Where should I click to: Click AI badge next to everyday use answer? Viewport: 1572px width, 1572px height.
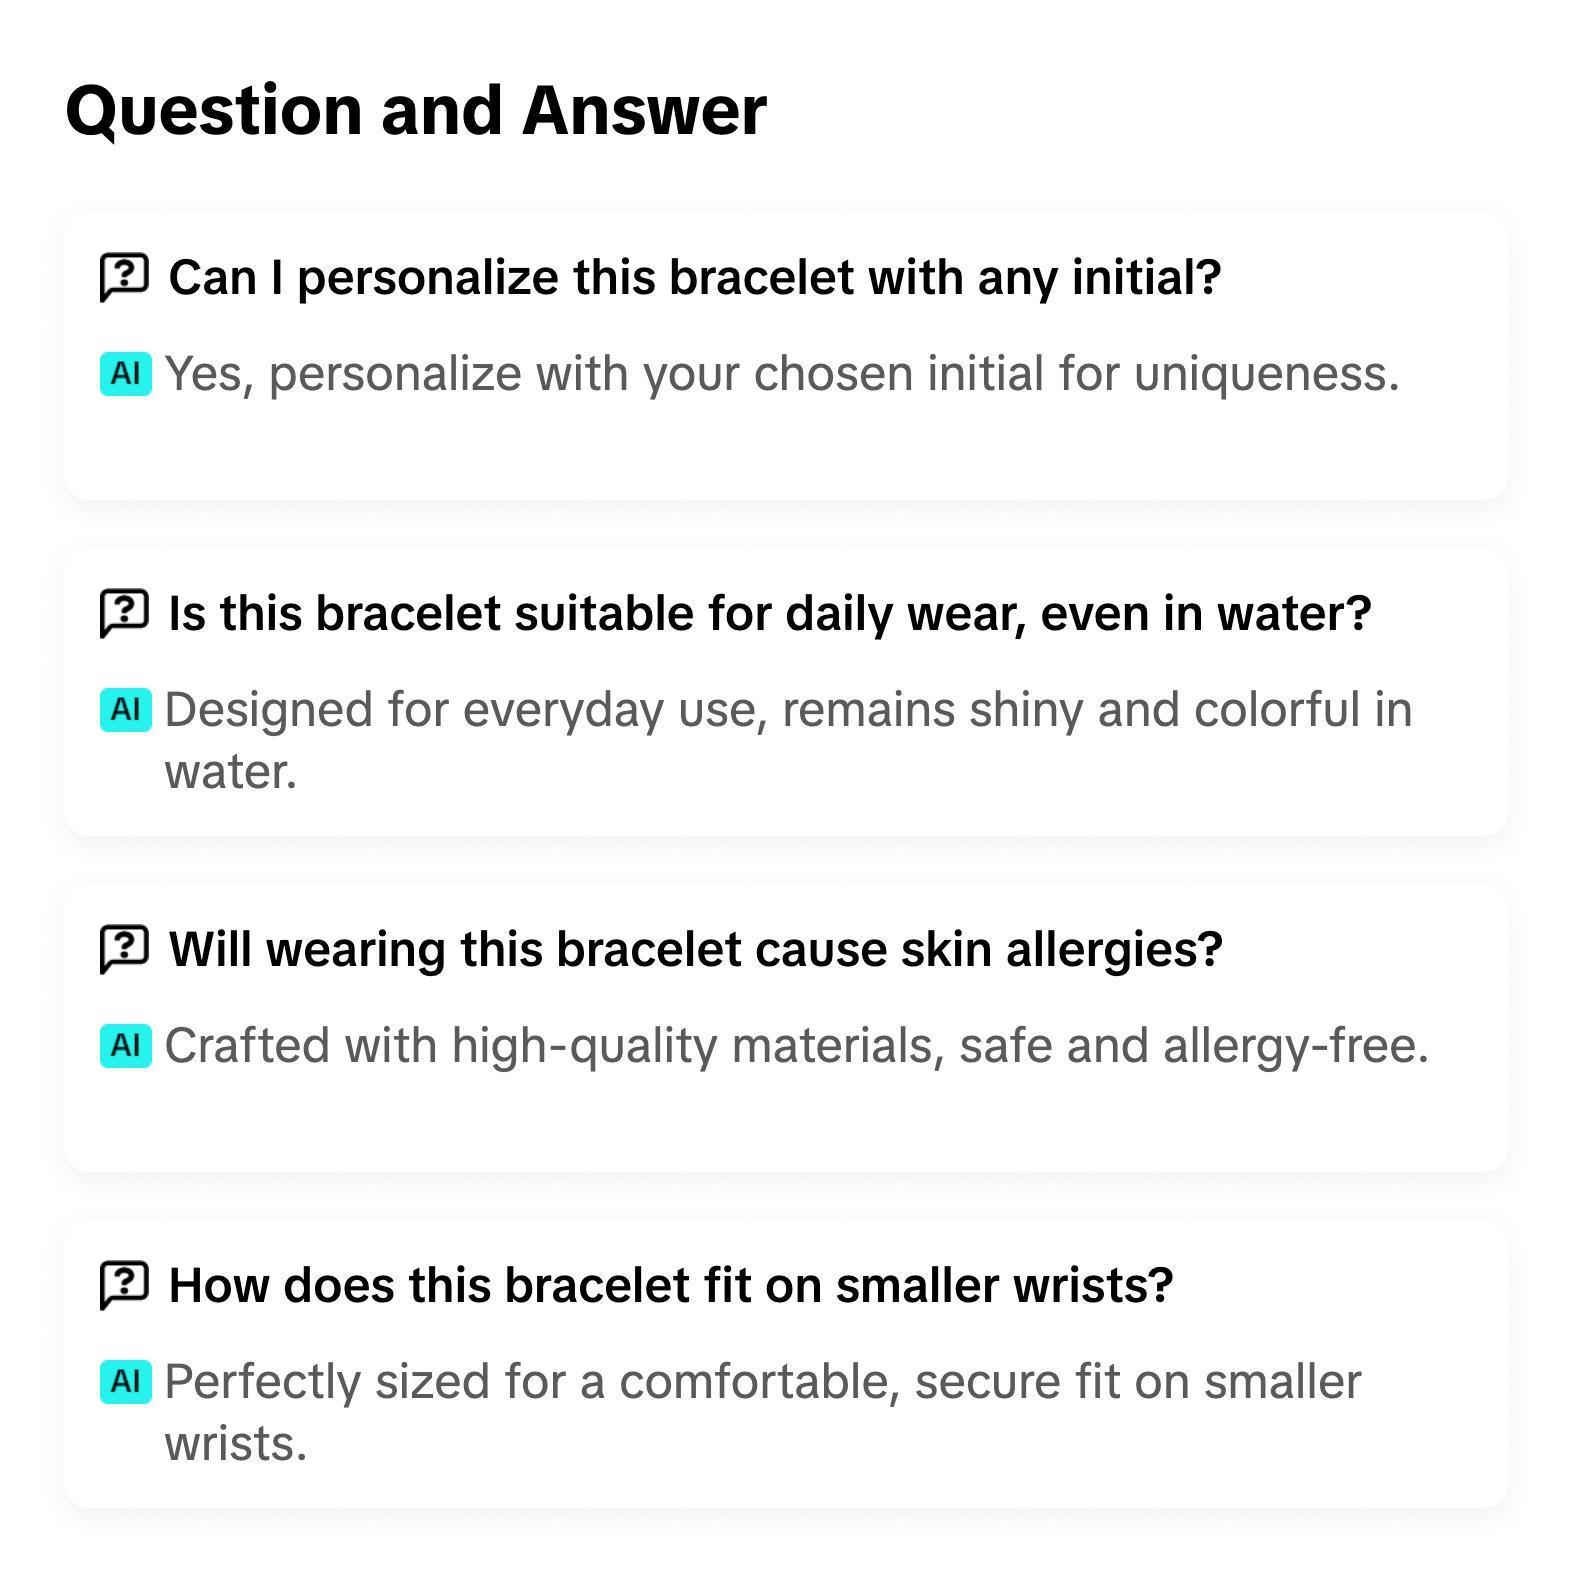[126, 710]
